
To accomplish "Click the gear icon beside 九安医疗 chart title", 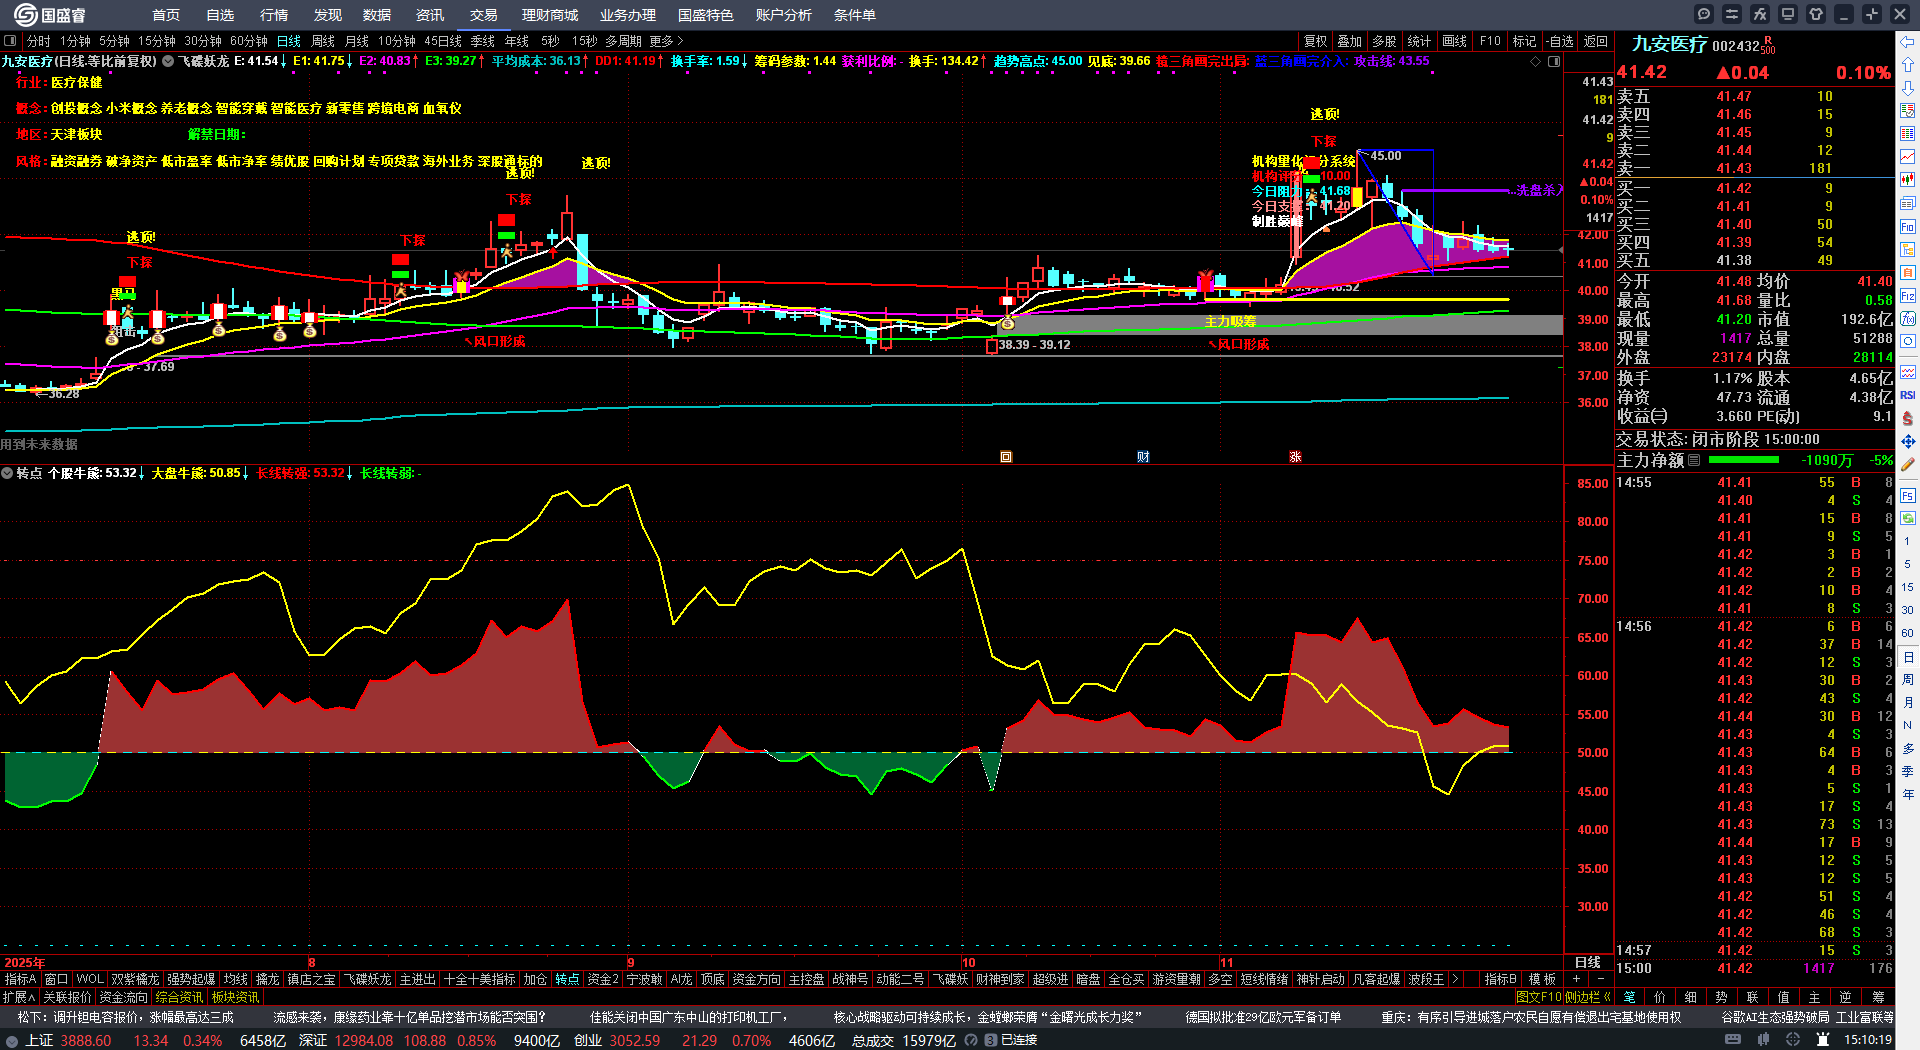I will pos(168,61).
